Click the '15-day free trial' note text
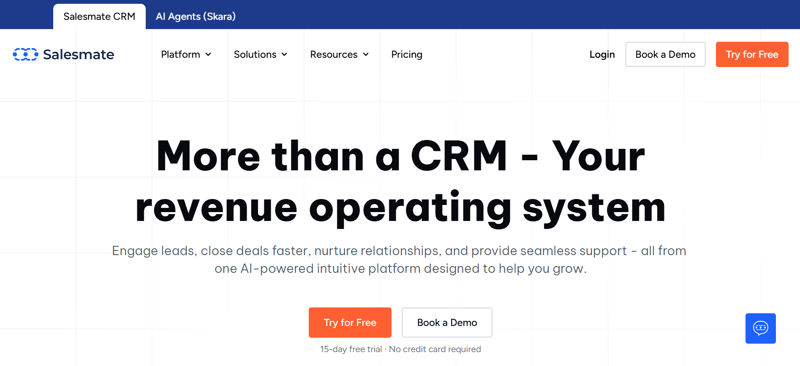The image size is (800, 366). click(x=401, y=350)
